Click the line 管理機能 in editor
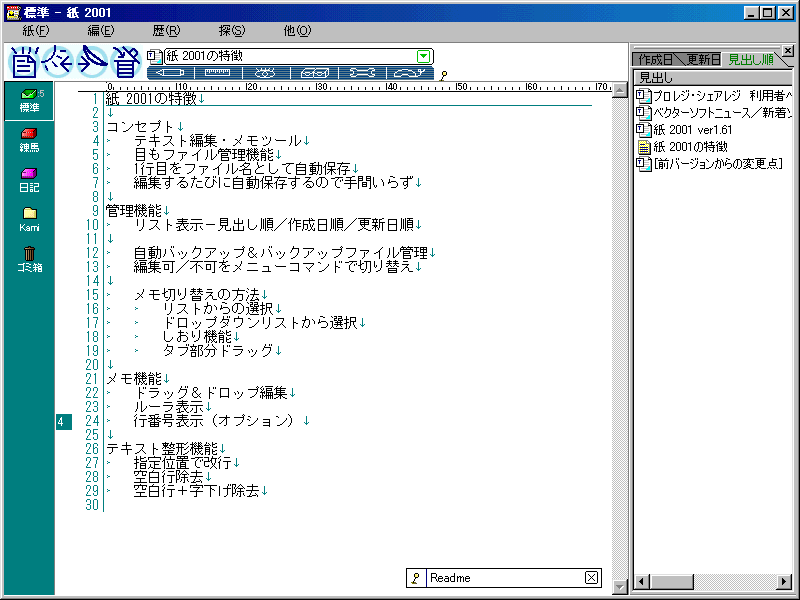The width and height of the screenshot is (800, 600). [134, 211]
